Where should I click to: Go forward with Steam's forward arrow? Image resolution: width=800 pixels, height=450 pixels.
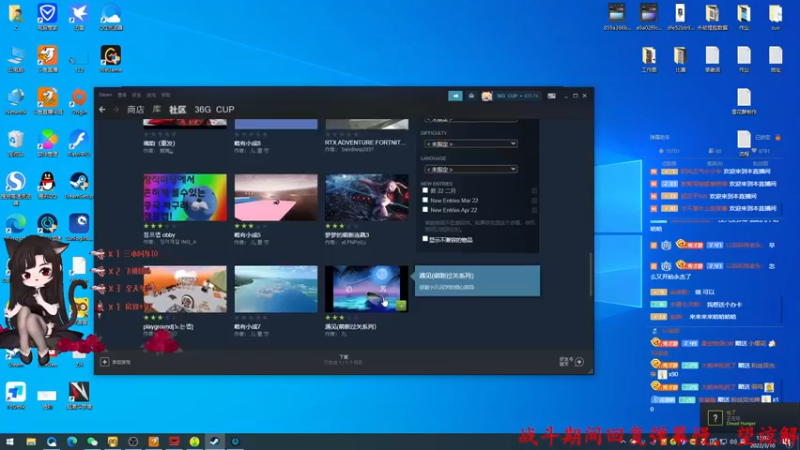(116, 109)
